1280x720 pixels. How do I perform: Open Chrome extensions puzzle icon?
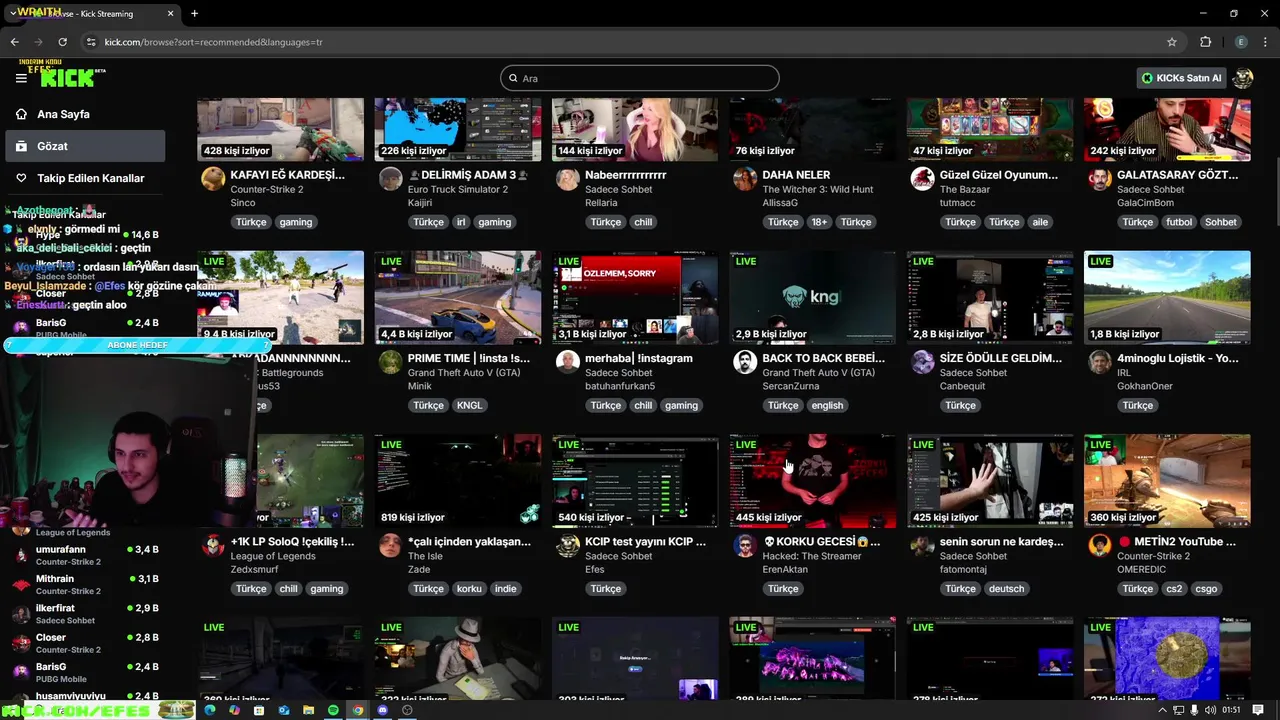[1205, 42]
